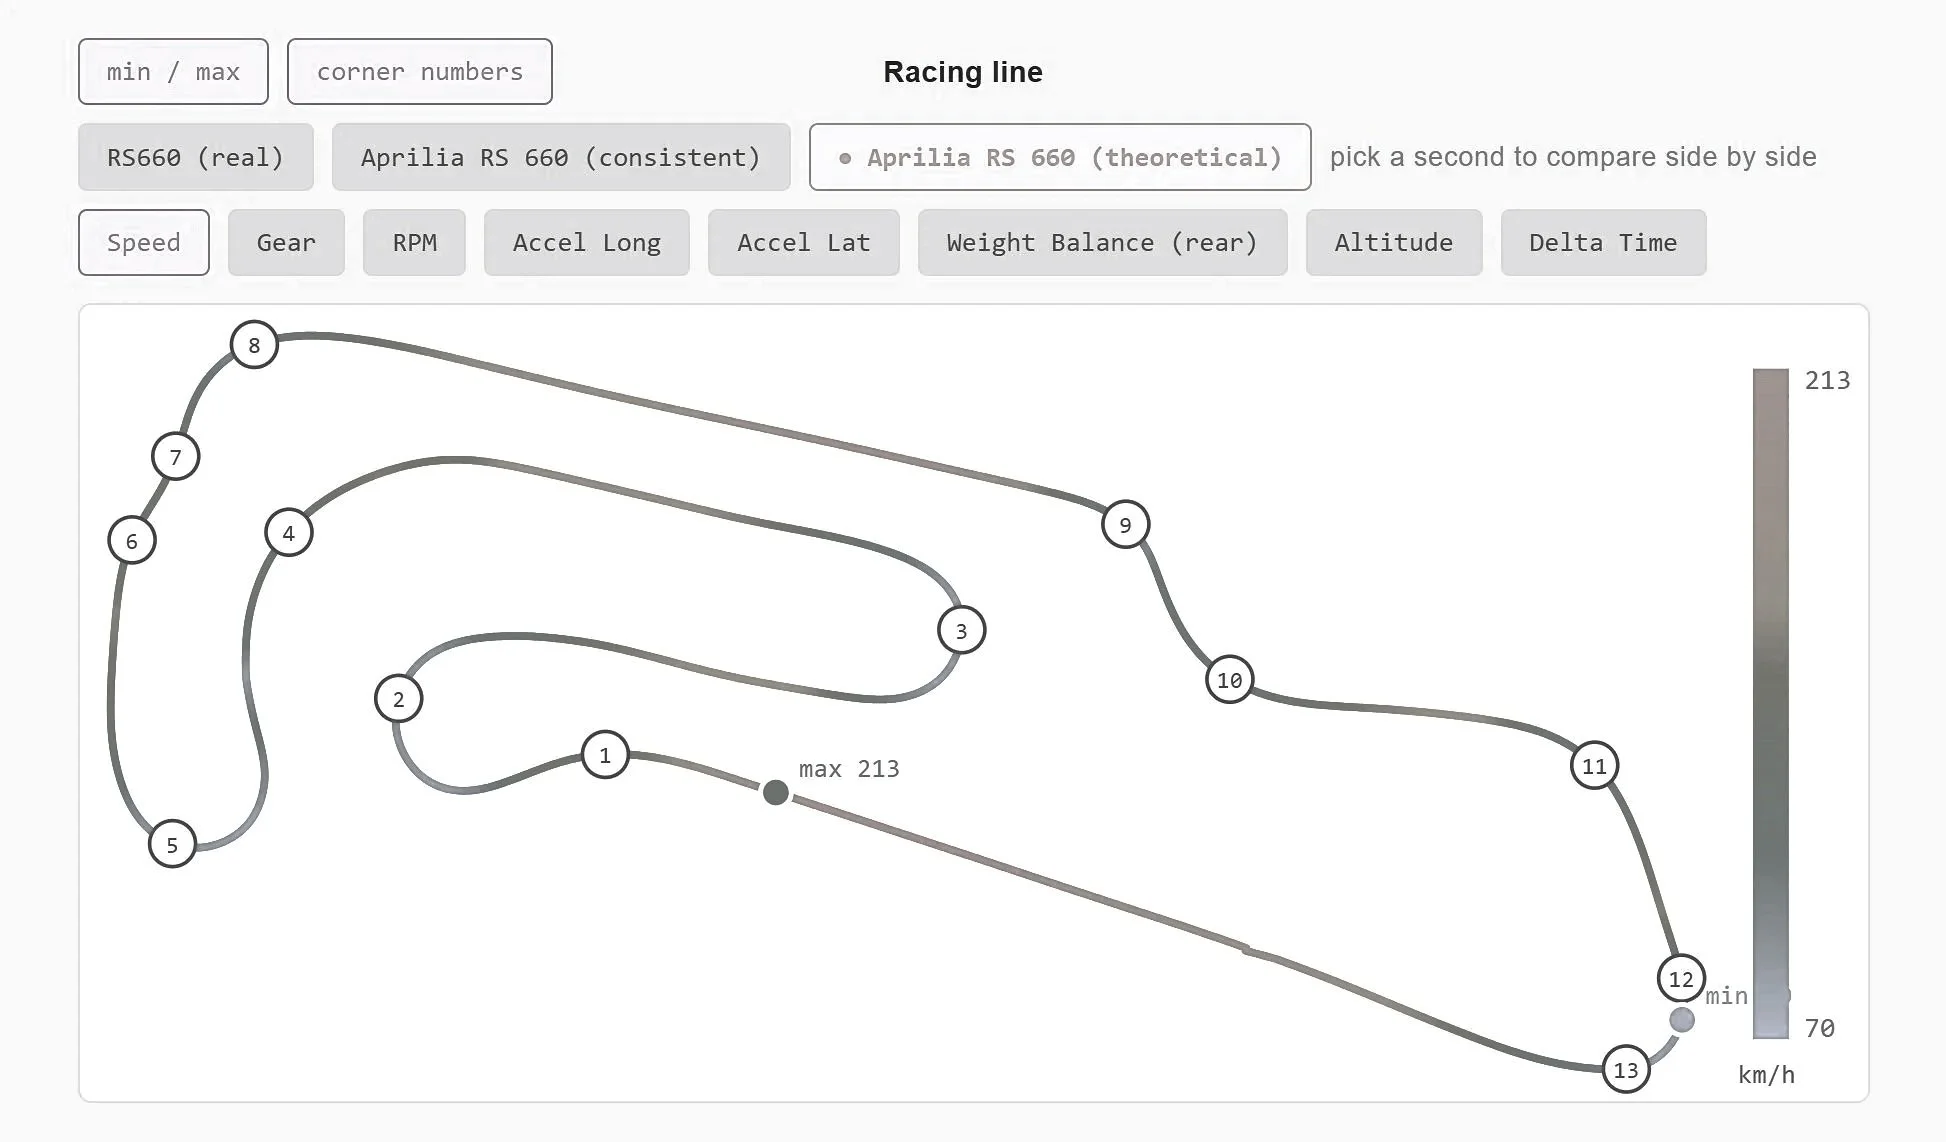1946x1142 pixels.
Task: Click corner 12 marker on track
Action: pos(1682,979)
